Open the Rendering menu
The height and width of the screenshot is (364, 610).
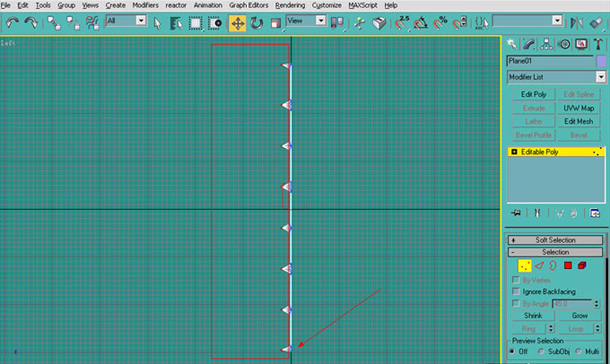tap(290, 5)
